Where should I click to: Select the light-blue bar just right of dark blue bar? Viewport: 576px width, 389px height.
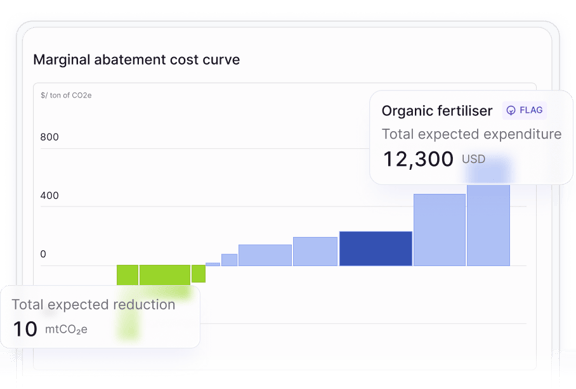pos(439,230)
